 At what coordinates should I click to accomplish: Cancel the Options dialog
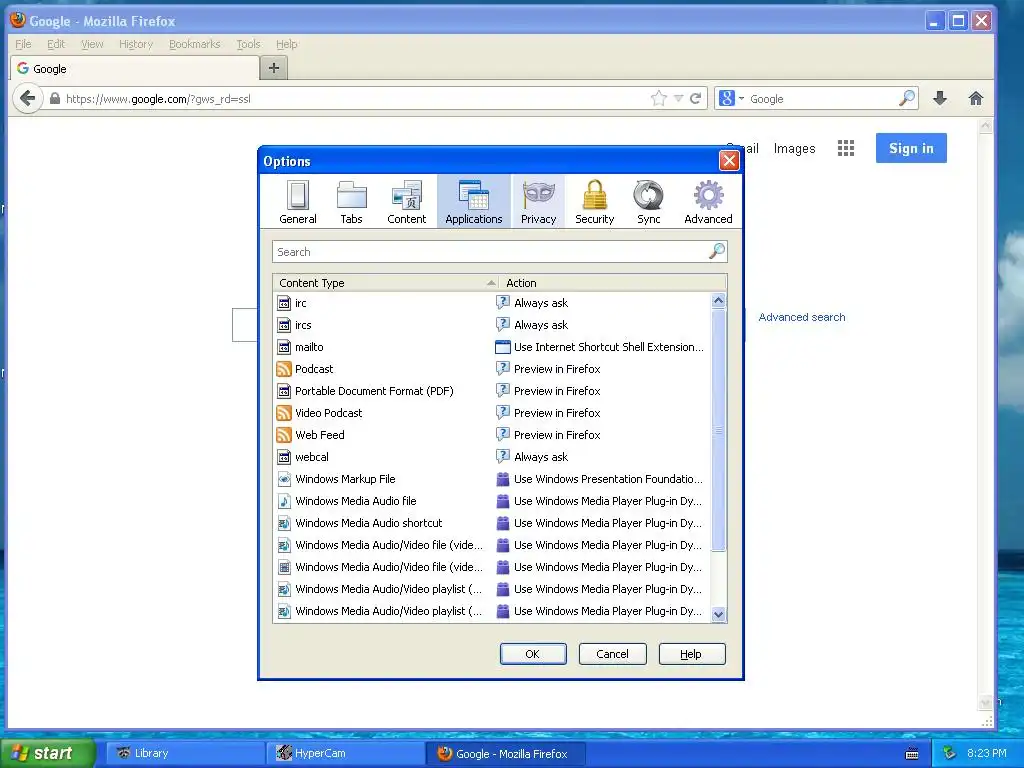coord(612,654)
